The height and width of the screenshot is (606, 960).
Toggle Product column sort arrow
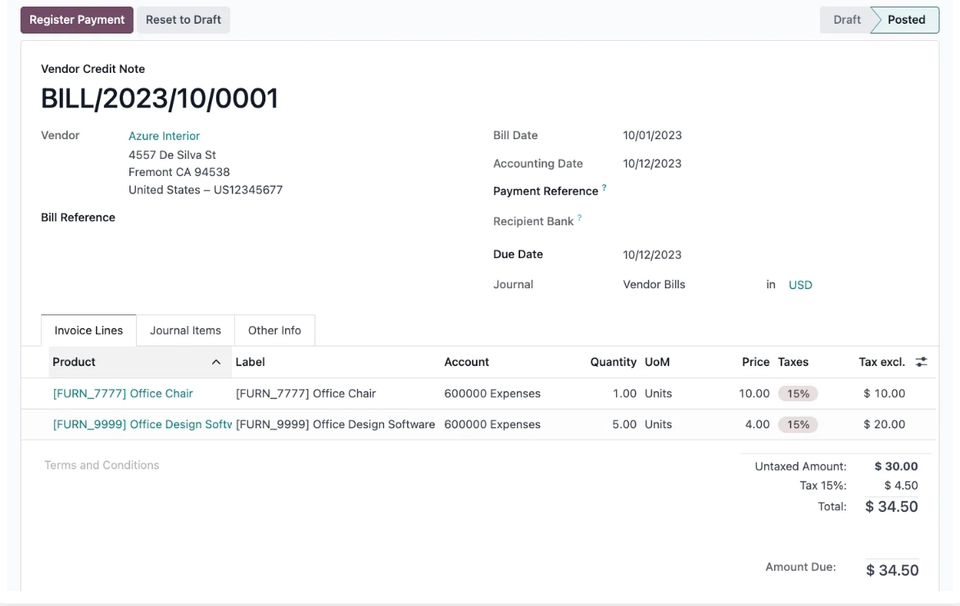pos(216,362)
